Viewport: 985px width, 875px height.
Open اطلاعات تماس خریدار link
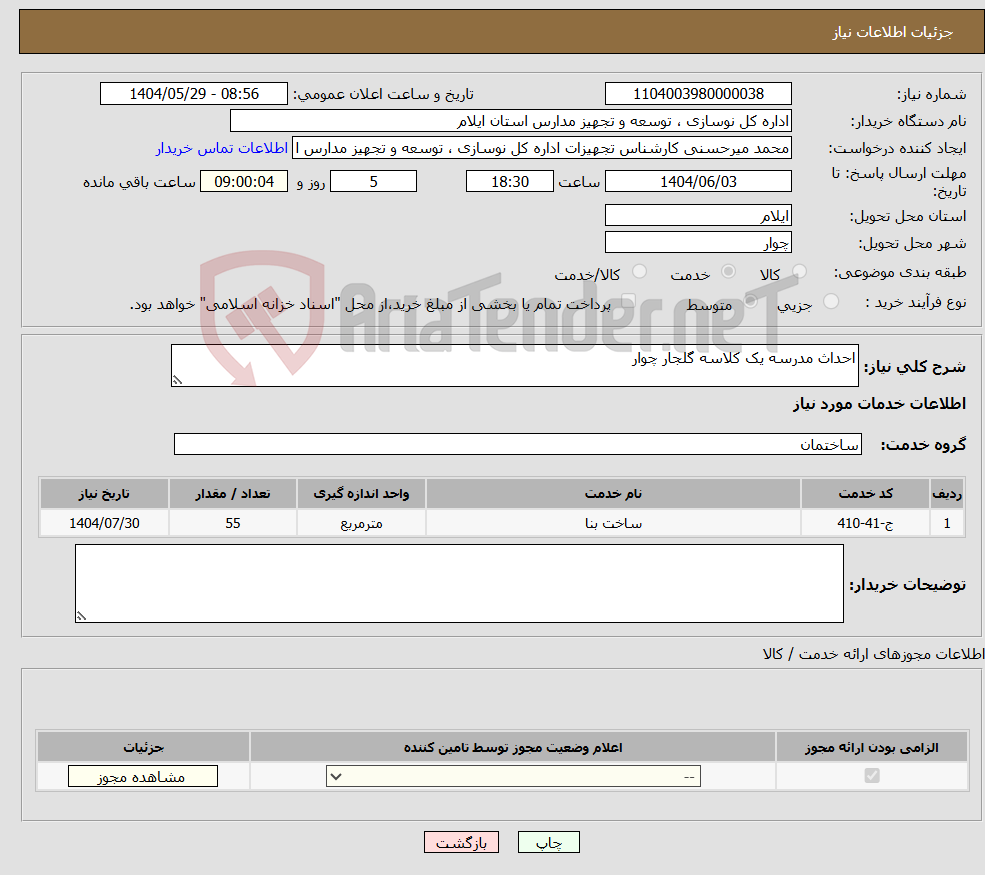click(222, 148)
